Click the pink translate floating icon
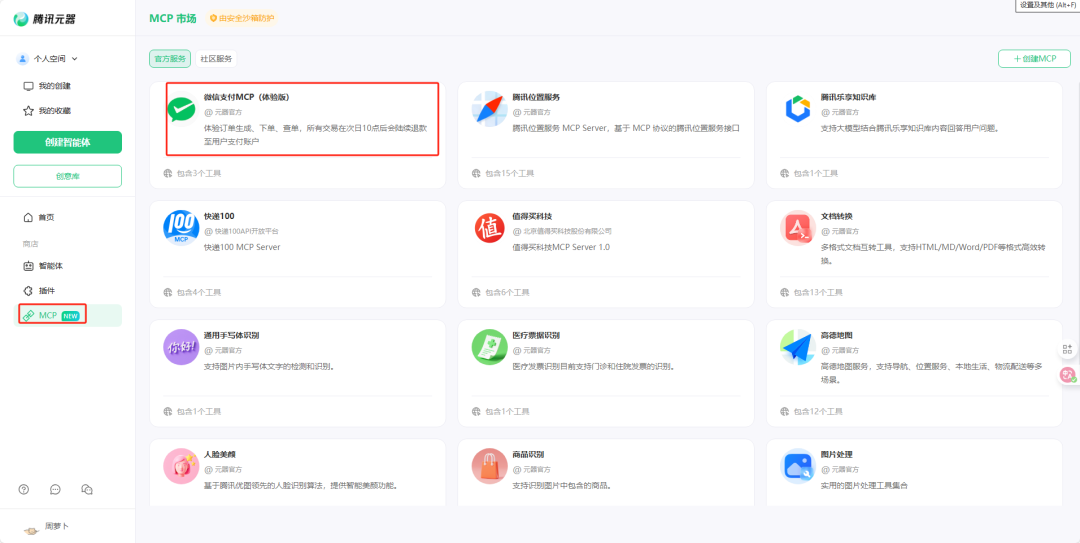The width and height of the screenshot is (1080, 543). pyautogui.click(x=1067, y=375)
